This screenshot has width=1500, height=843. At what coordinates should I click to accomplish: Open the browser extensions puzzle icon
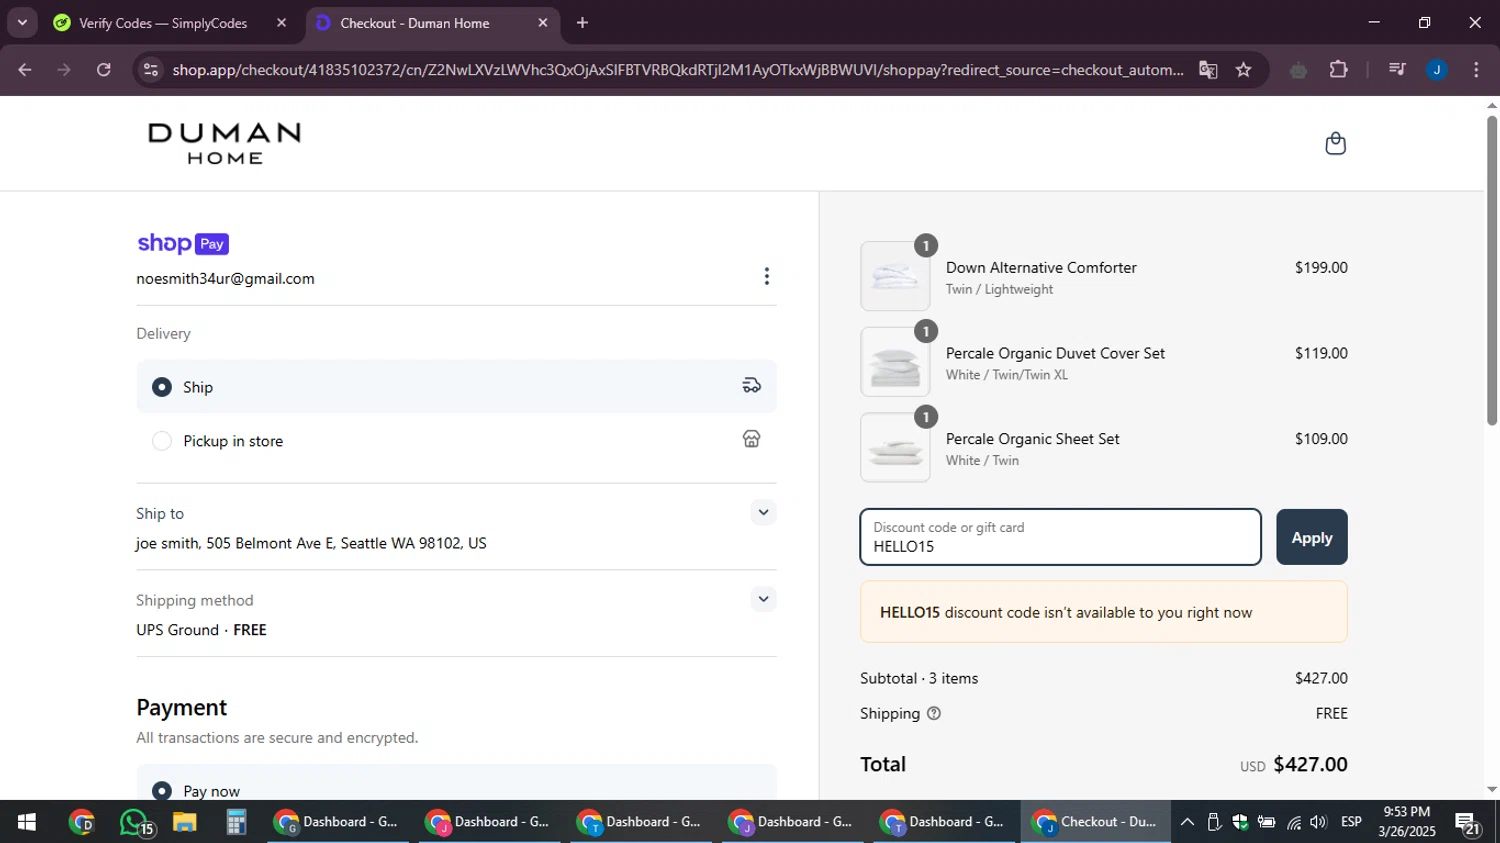click(1338, 70)
